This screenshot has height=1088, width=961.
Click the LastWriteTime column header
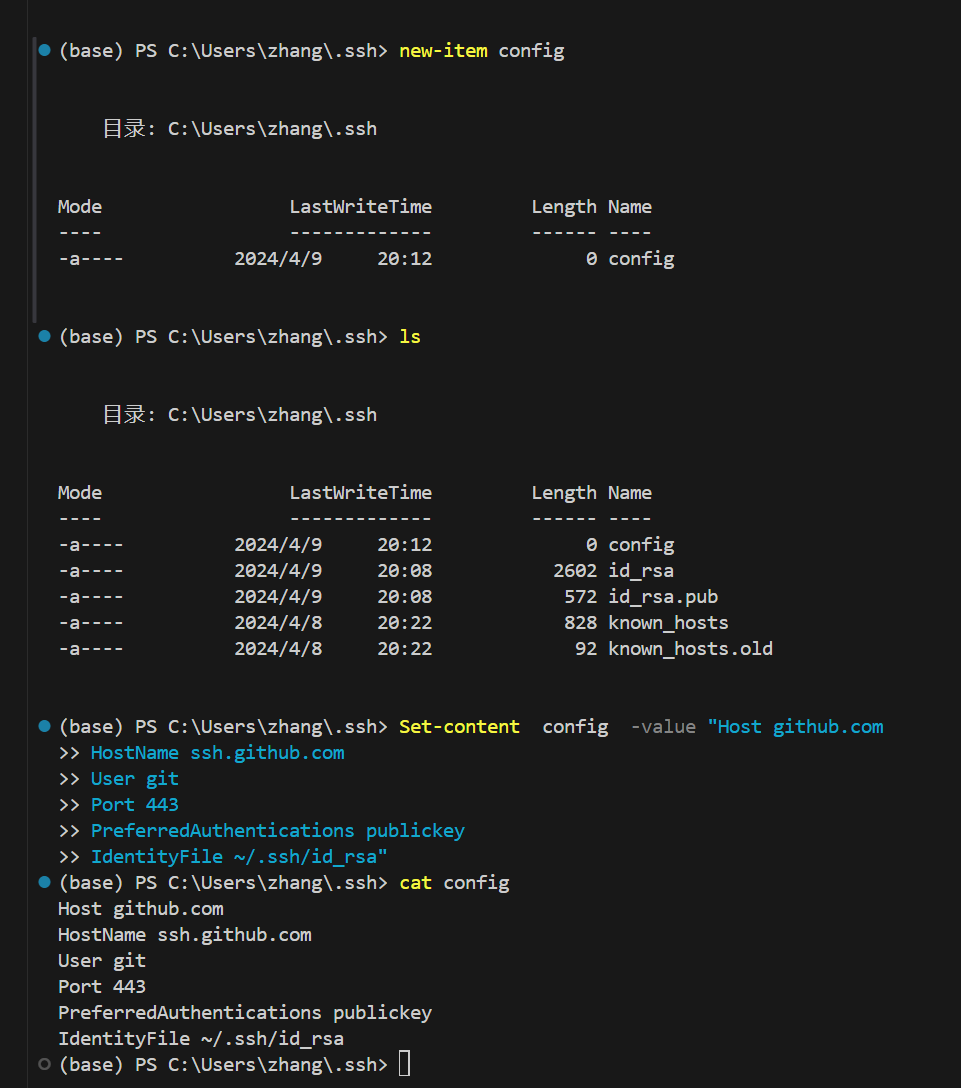tap(360, 206)
